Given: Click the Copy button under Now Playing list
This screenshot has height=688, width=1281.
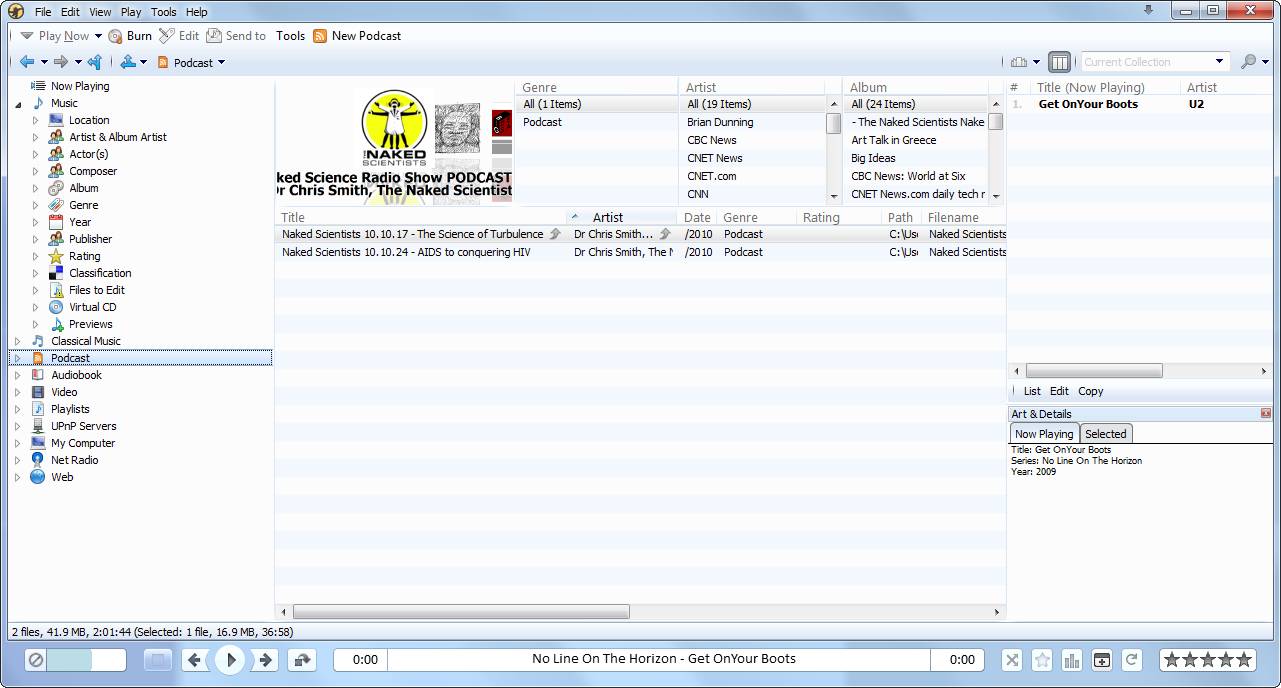Looking at the screenshot, I should coord(1090,391).
